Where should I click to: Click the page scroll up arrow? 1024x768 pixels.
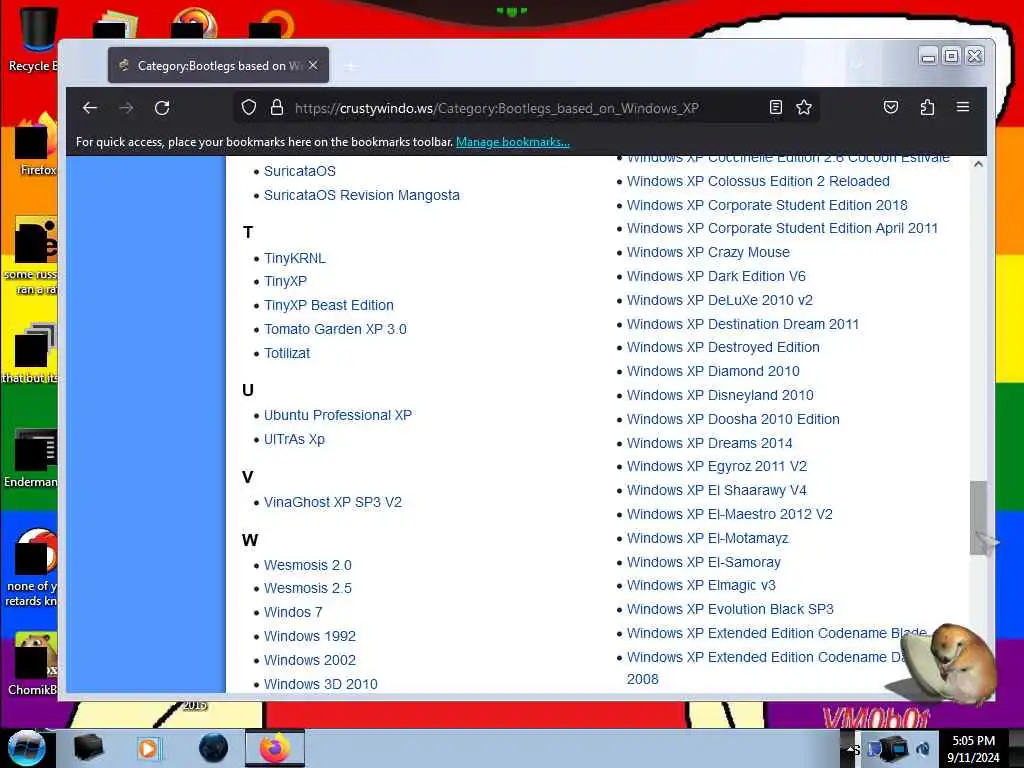point(978,165)
